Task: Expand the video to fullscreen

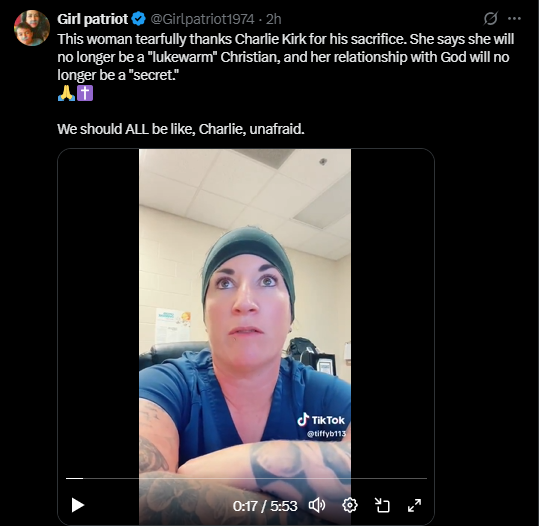Action: point(414,505)
